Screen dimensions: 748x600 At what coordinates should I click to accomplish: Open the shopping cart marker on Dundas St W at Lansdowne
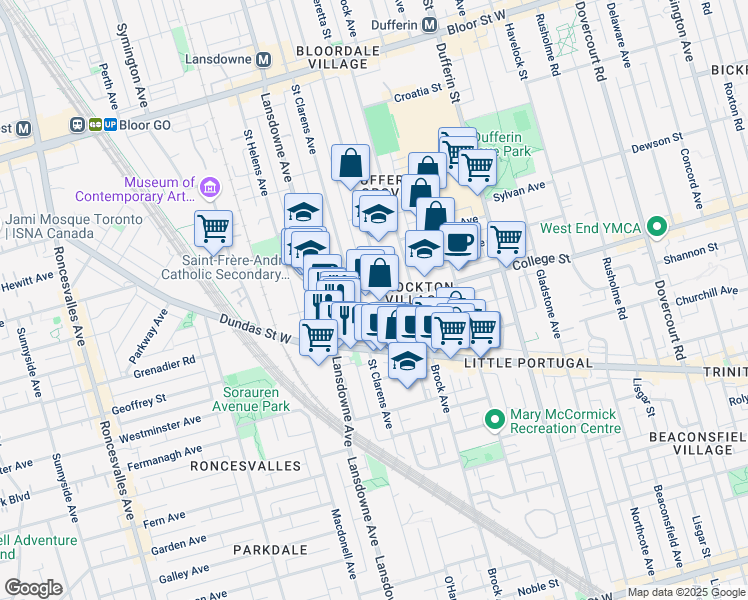[318, 339]
